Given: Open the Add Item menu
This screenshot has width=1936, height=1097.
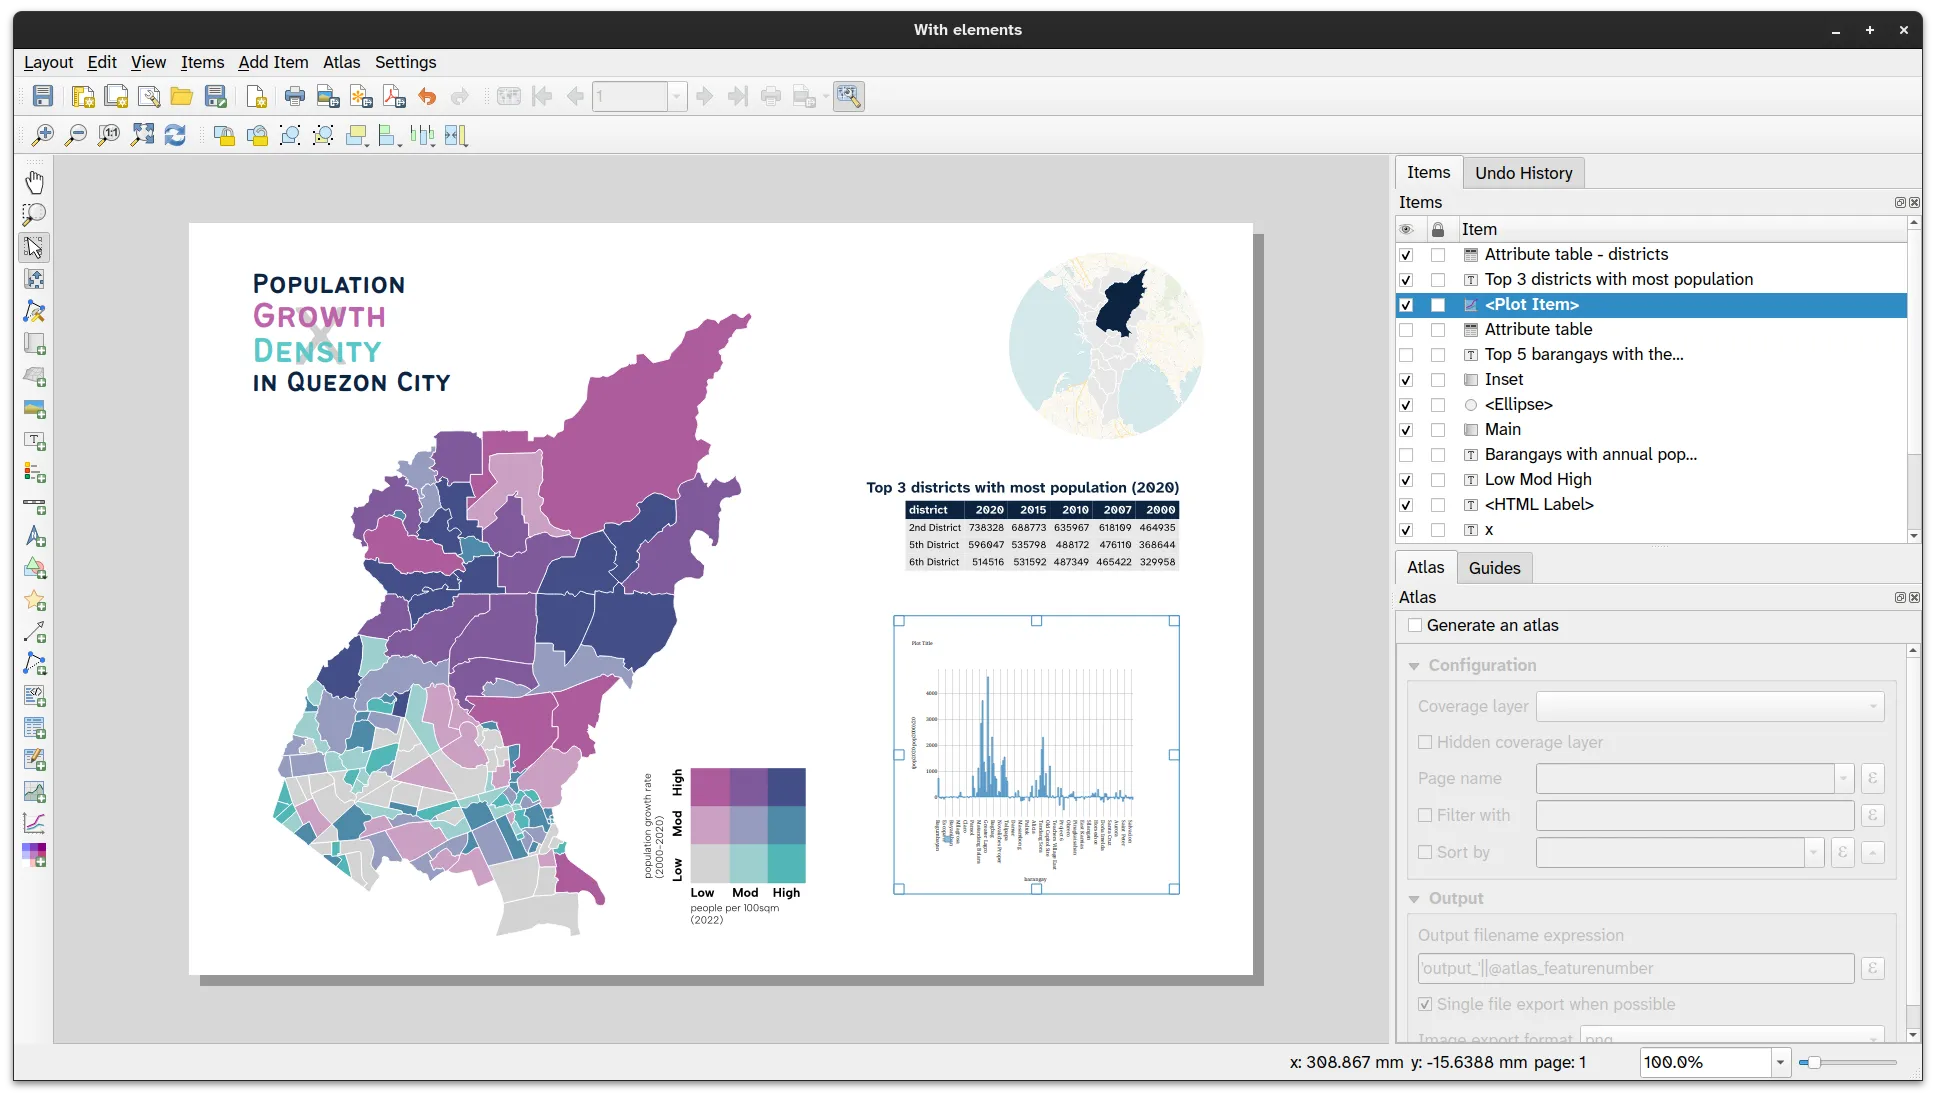Looking at the screenshot, I should tap(273, 62).
